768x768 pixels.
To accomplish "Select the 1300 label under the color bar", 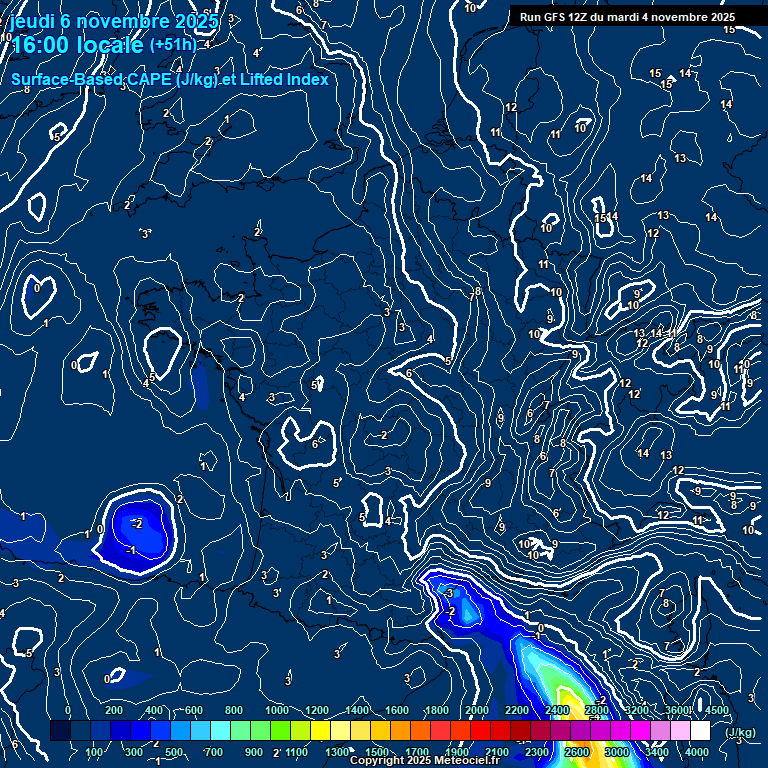I will click(337, 752).
